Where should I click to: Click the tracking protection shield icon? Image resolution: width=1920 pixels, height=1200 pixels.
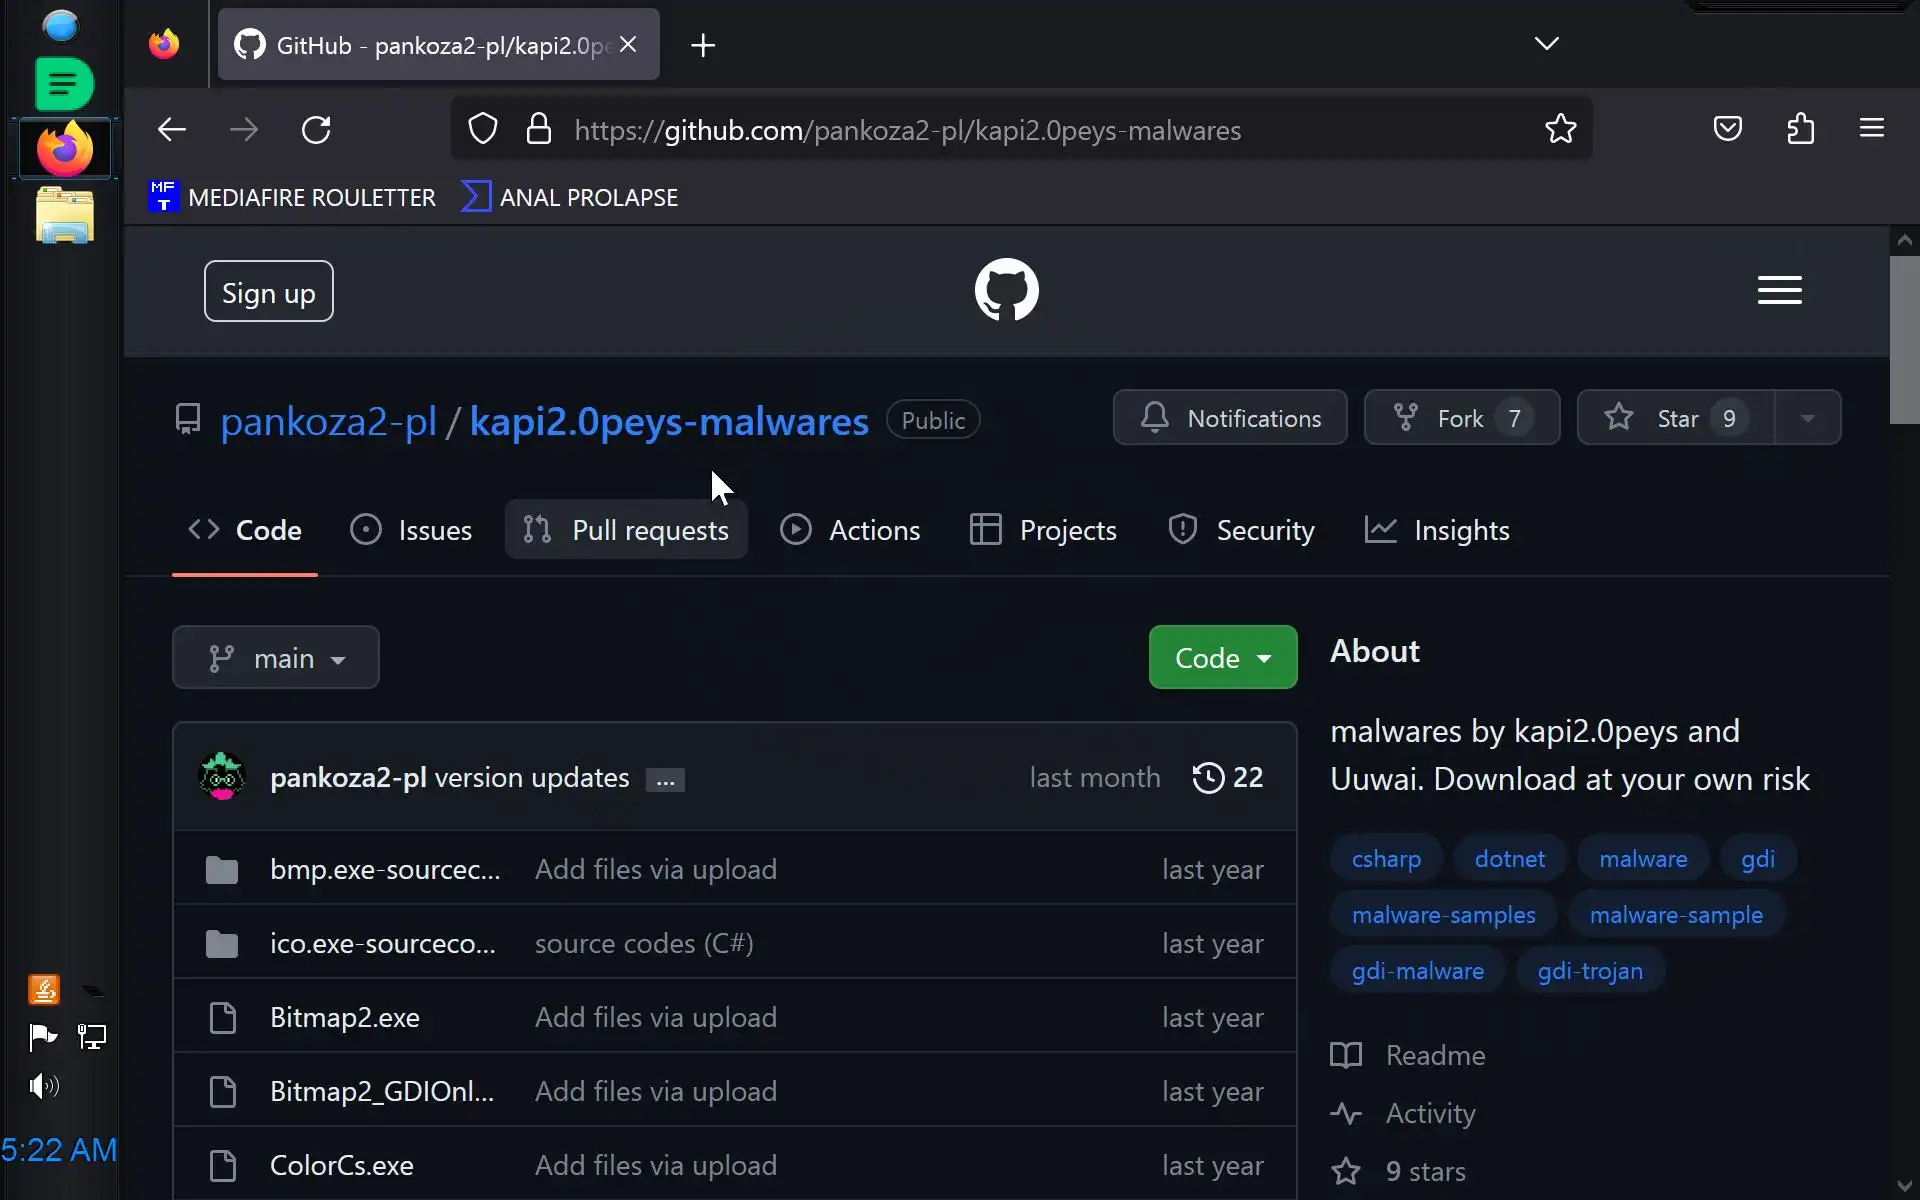[483, 129]
